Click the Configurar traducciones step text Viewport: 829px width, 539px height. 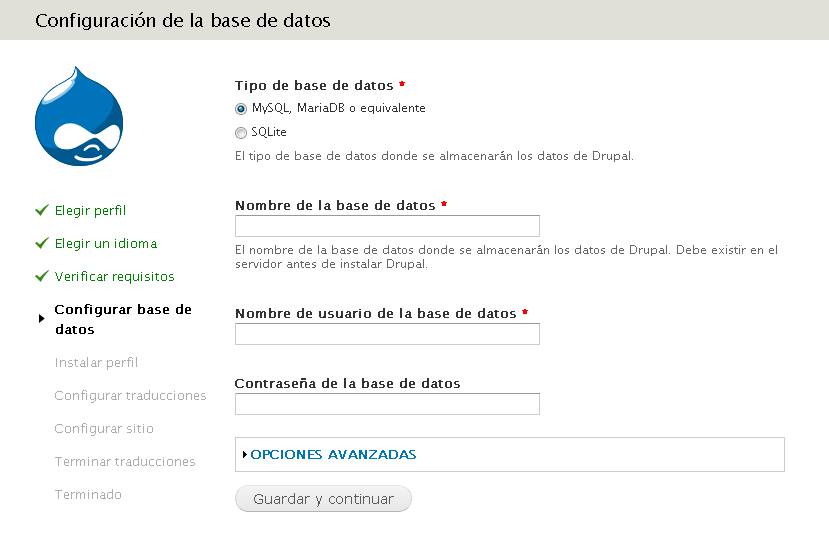[x=130, y=396]
